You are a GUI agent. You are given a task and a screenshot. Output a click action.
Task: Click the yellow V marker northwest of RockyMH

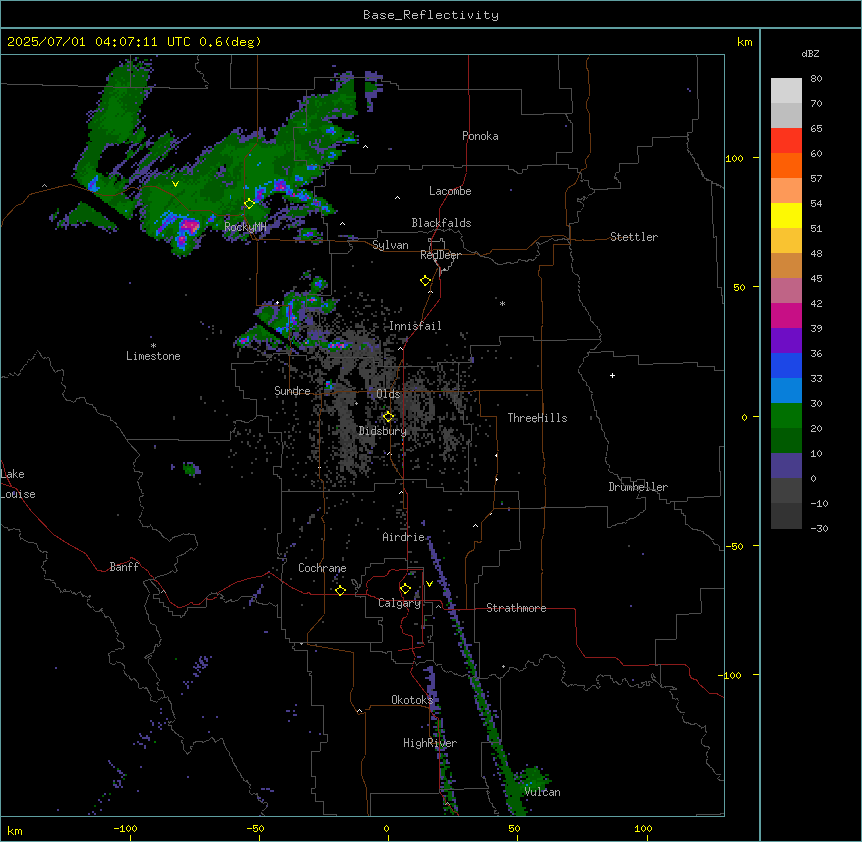[x=175, y=184]
